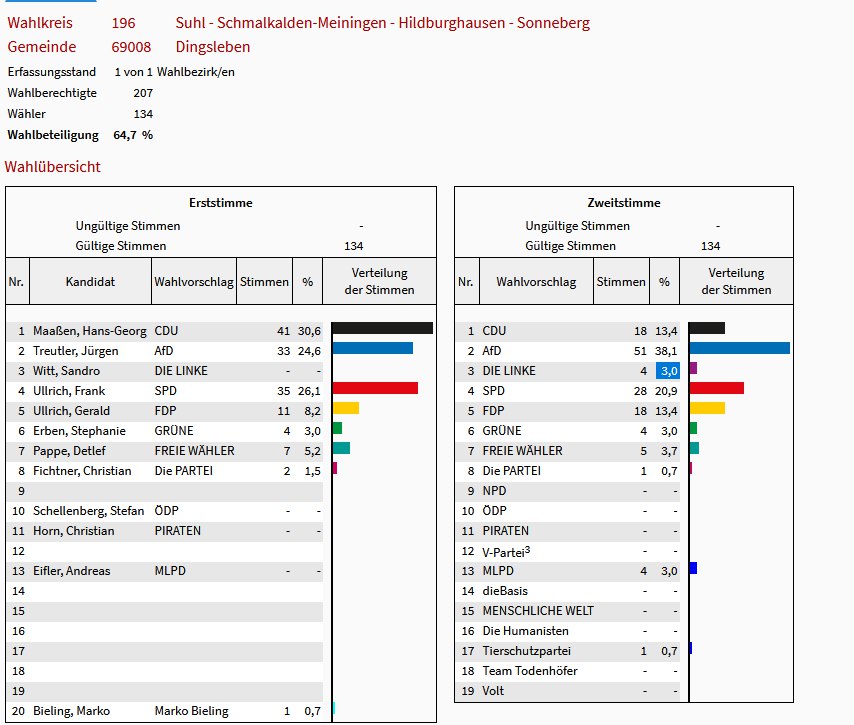Image resolution: width=854 pixels, height=725 pixels.
Task: Click teal FREIE WÄHLER bar in Erststimme chart
Action: (x=341, y=448)
